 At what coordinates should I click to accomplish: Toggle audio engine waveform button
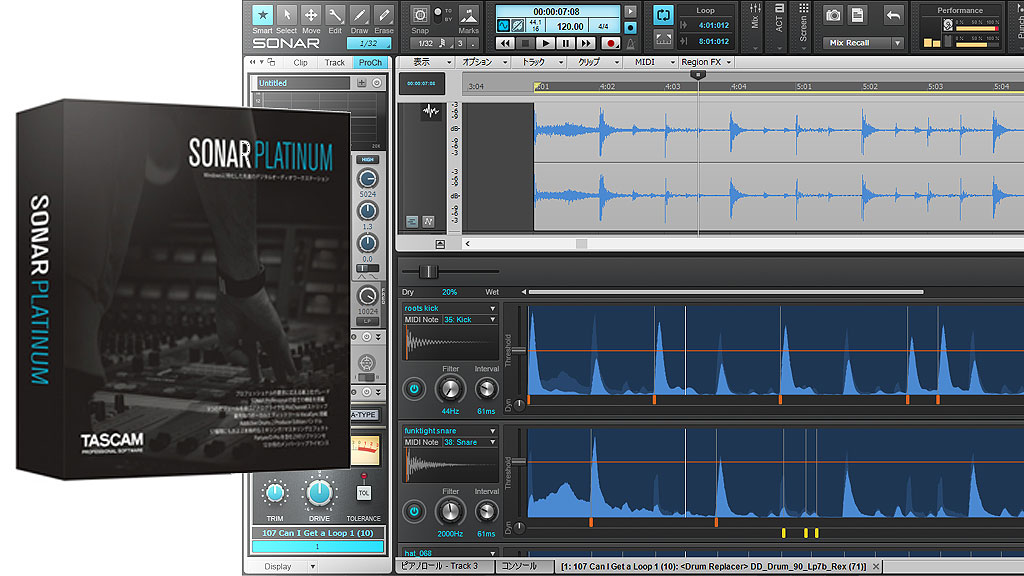(504, 26)
